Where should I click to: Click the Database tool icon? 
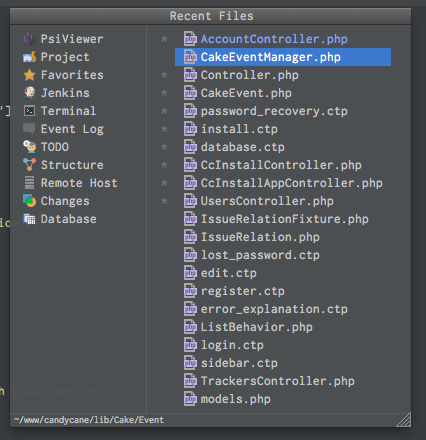pos(29,219)
